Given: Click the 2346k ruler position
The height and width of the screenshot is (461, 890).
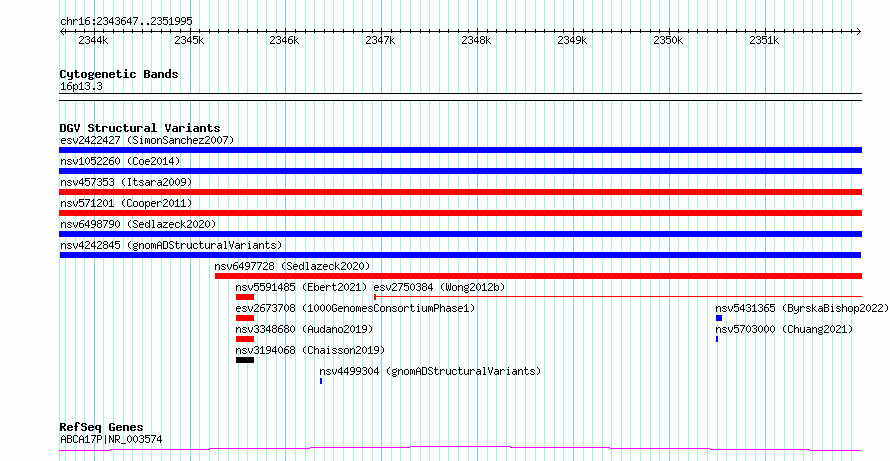Looking at the screenshot, I should click(284, 41).
